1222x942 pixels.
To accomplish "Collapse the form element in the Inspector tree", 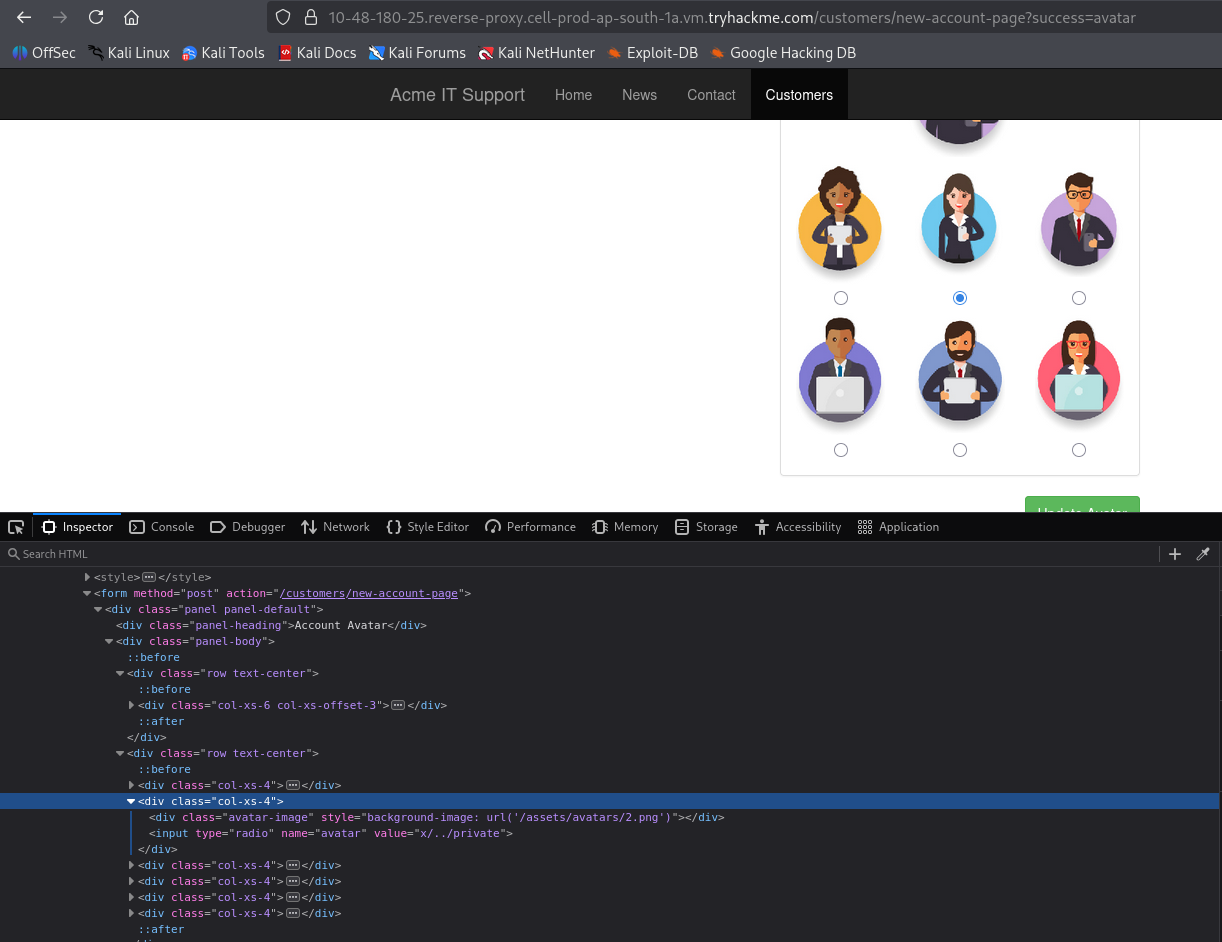I will (x=87, y=592).
